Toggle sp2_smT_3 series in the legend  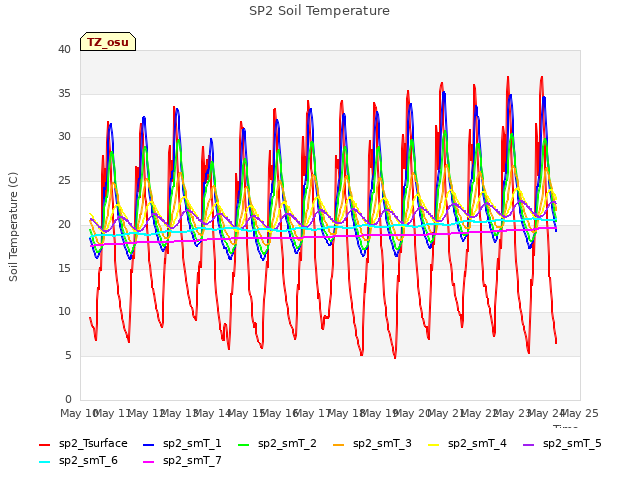(372, 443)
